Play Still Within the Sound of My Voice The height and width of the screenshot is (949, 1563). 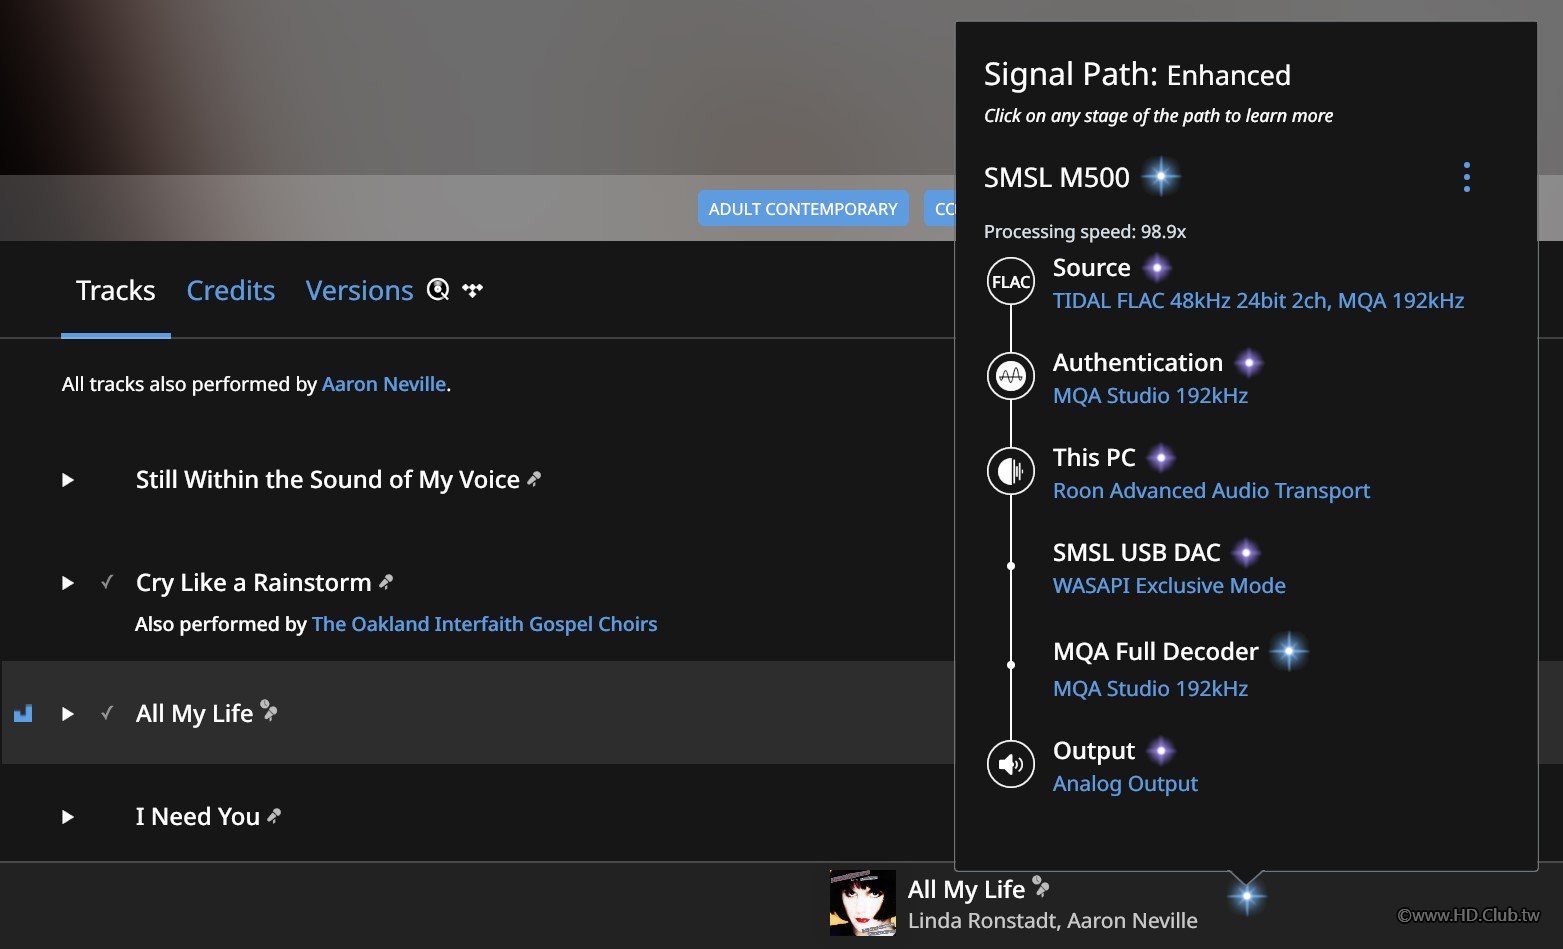pos(68,480)
